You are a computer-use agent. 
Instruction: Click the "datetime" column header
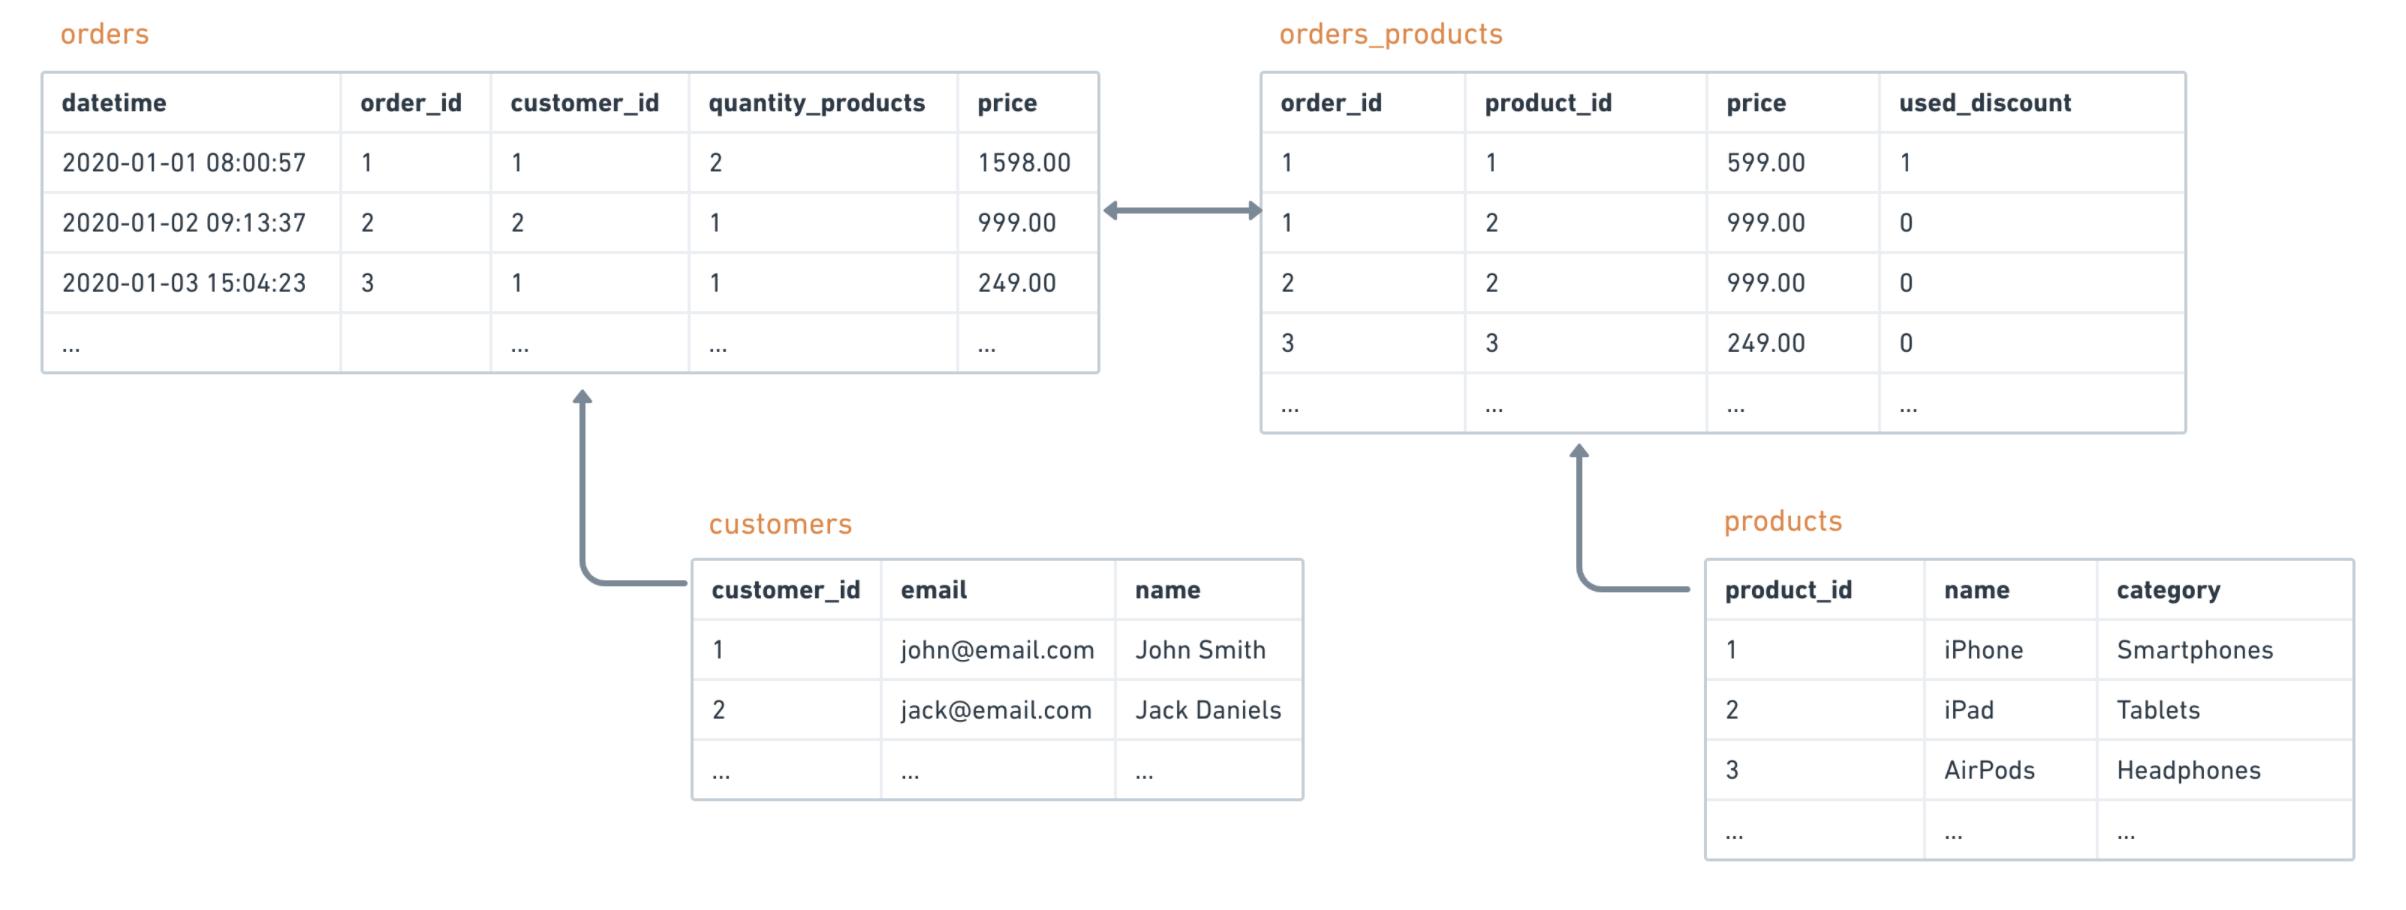[114, 103]
